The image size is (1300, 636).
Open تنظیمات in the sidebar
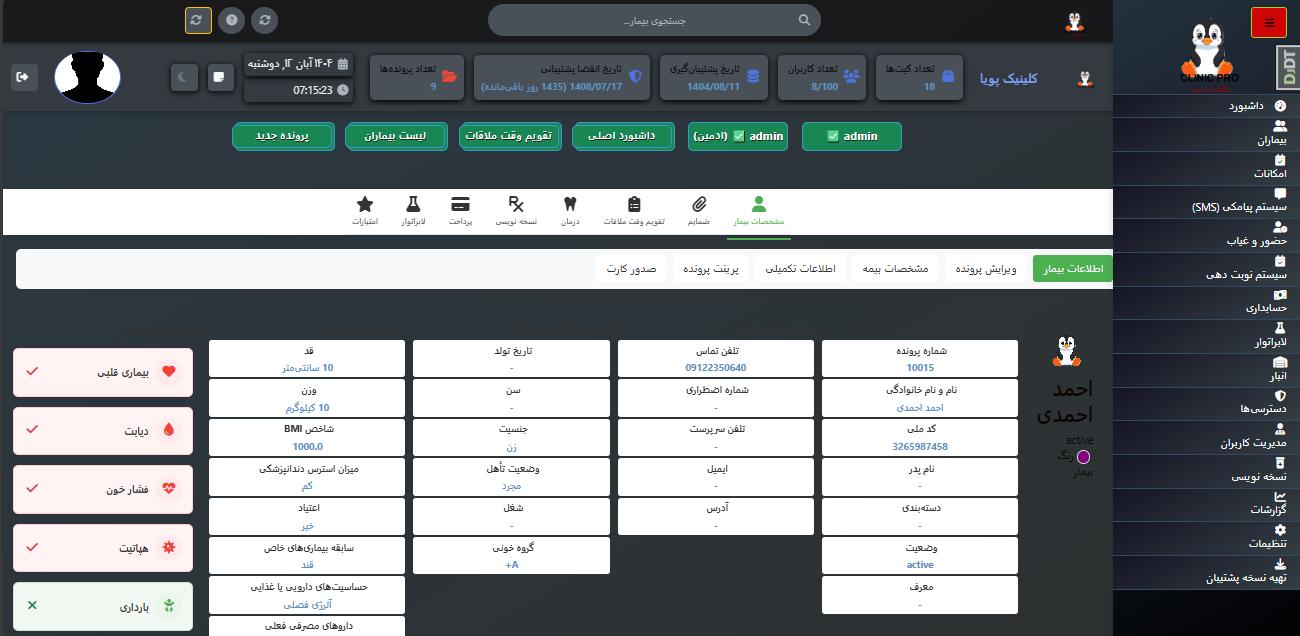point(1206,538)
